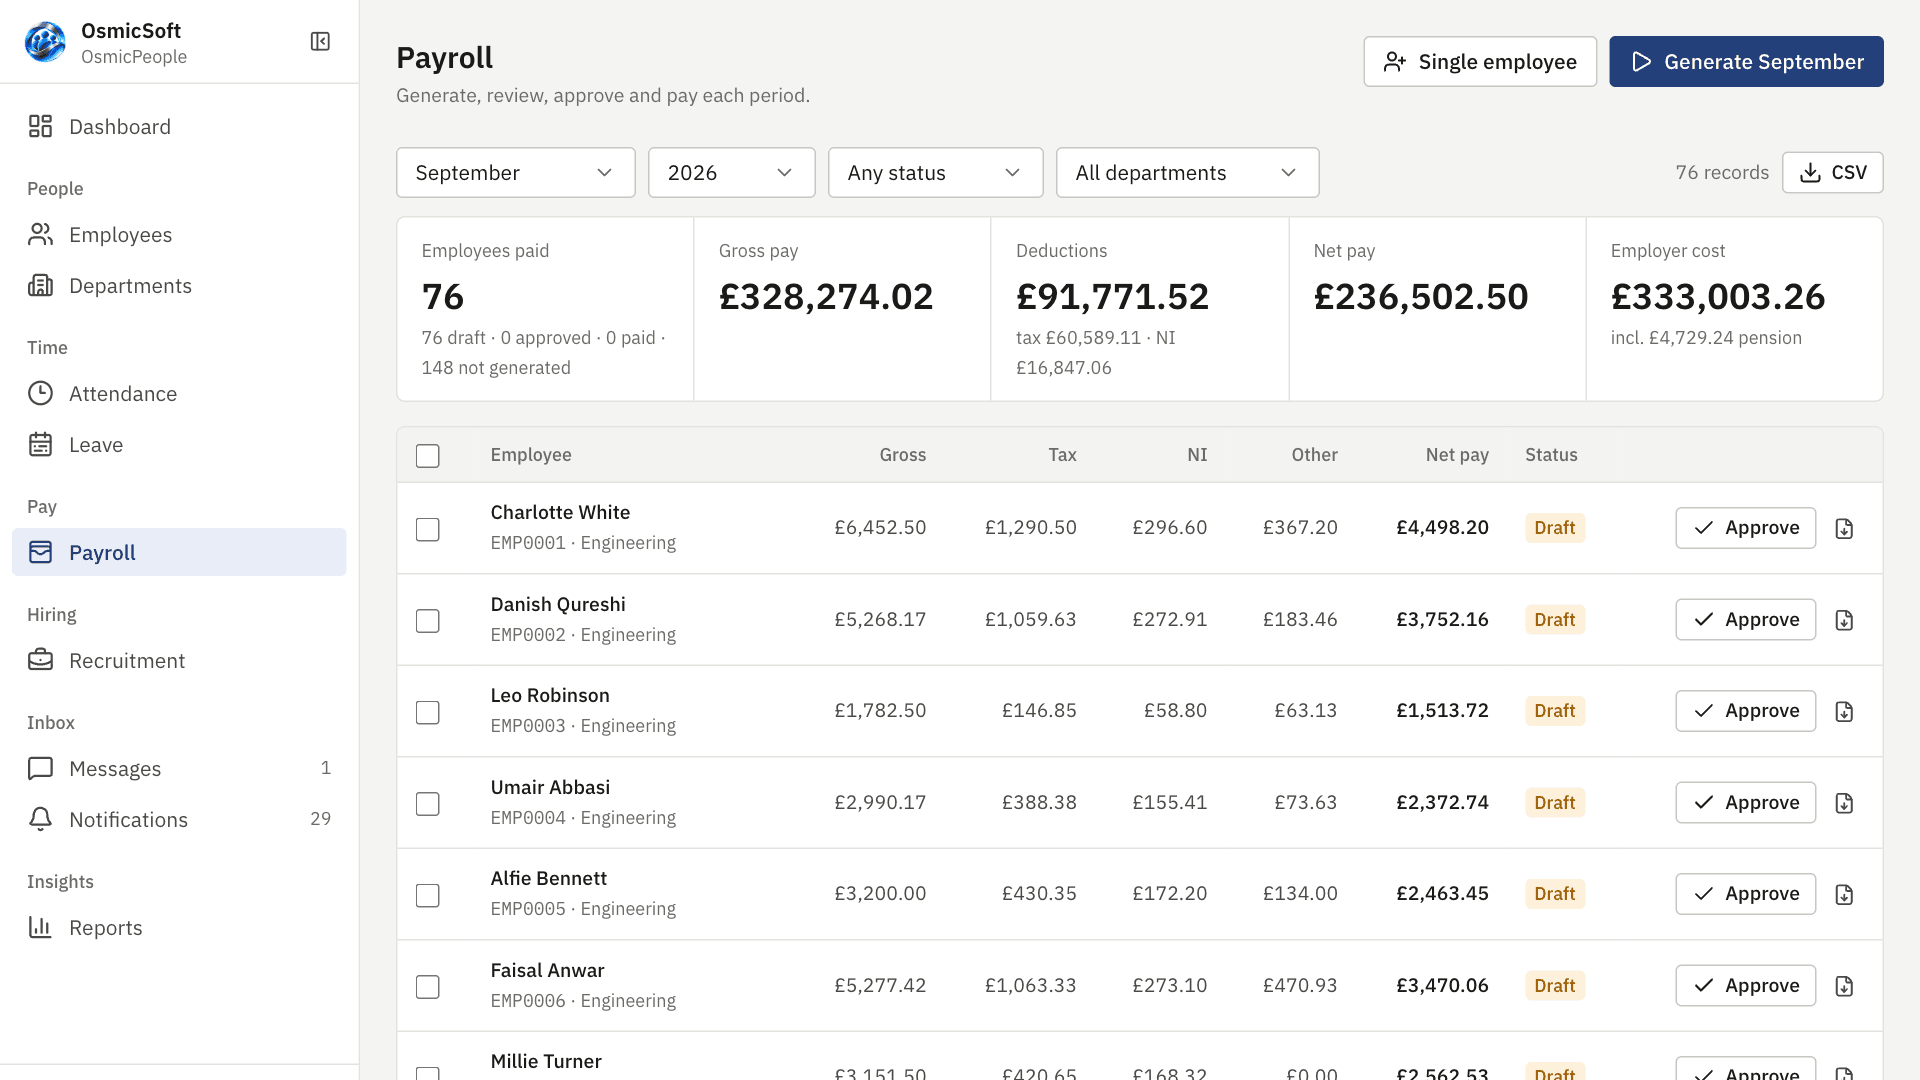1920x1080 pixels.
Task: Download payslip for Leo Robinson
Action: click(x=1845, y=711)
